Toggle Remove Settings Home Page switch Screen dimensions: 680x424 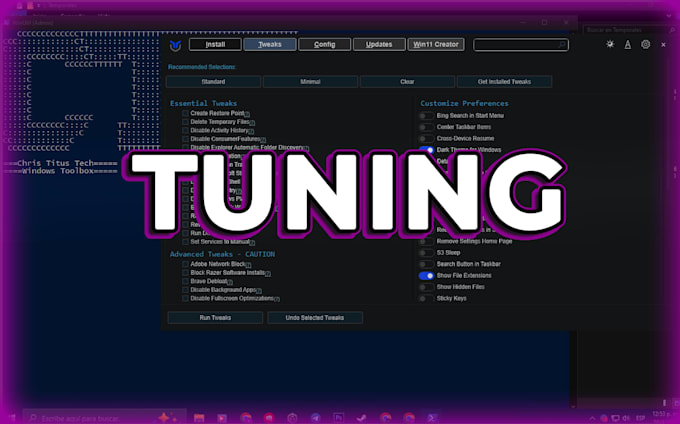tap(426, 241)
